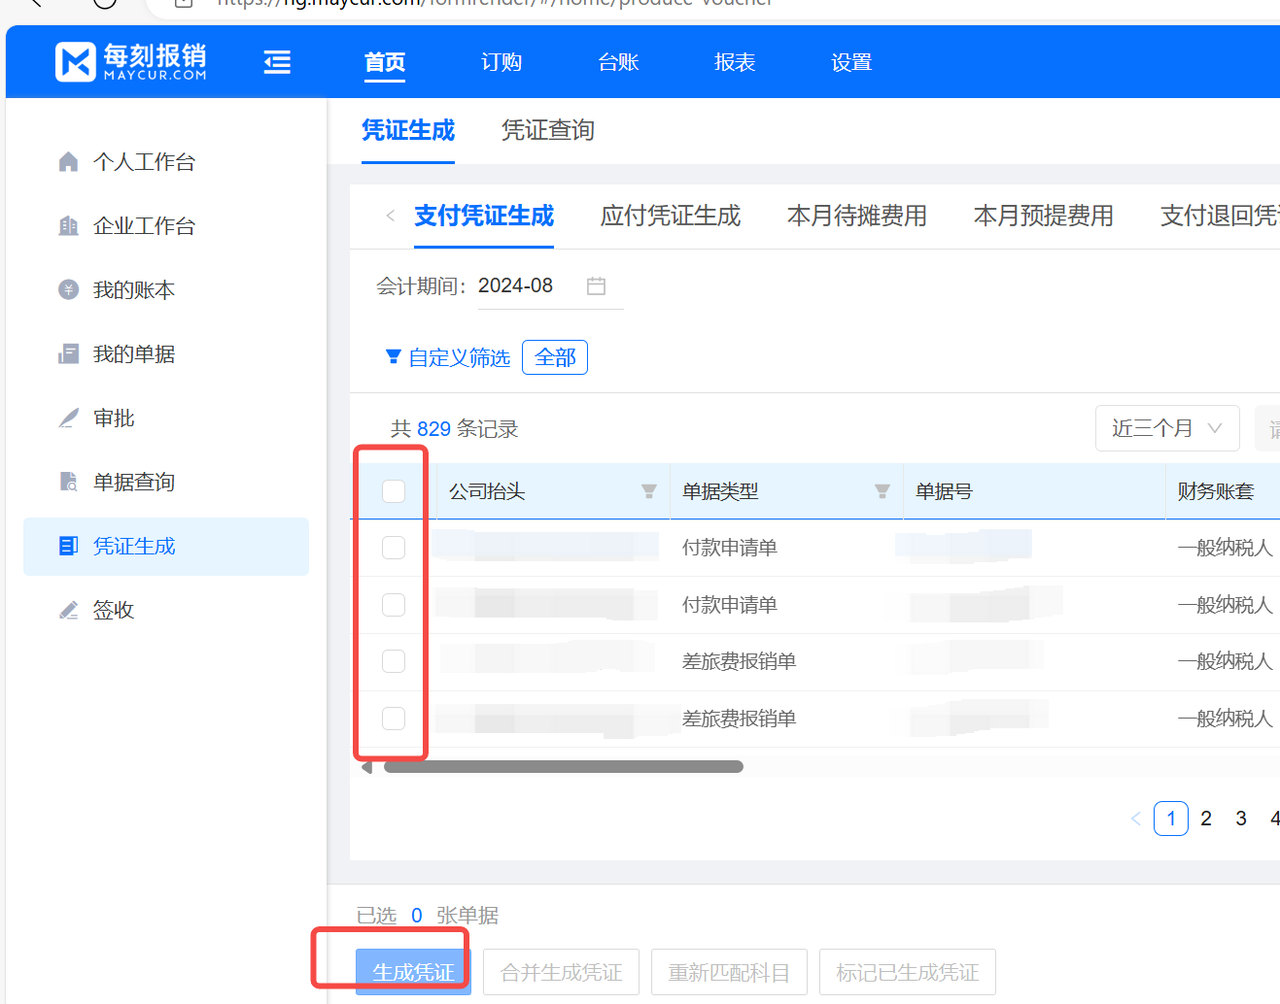Viewport: 1280px width, 1004px height.
Task: Open the 设置 top menu
Action: pyautogui.click(x=851, y=62)
